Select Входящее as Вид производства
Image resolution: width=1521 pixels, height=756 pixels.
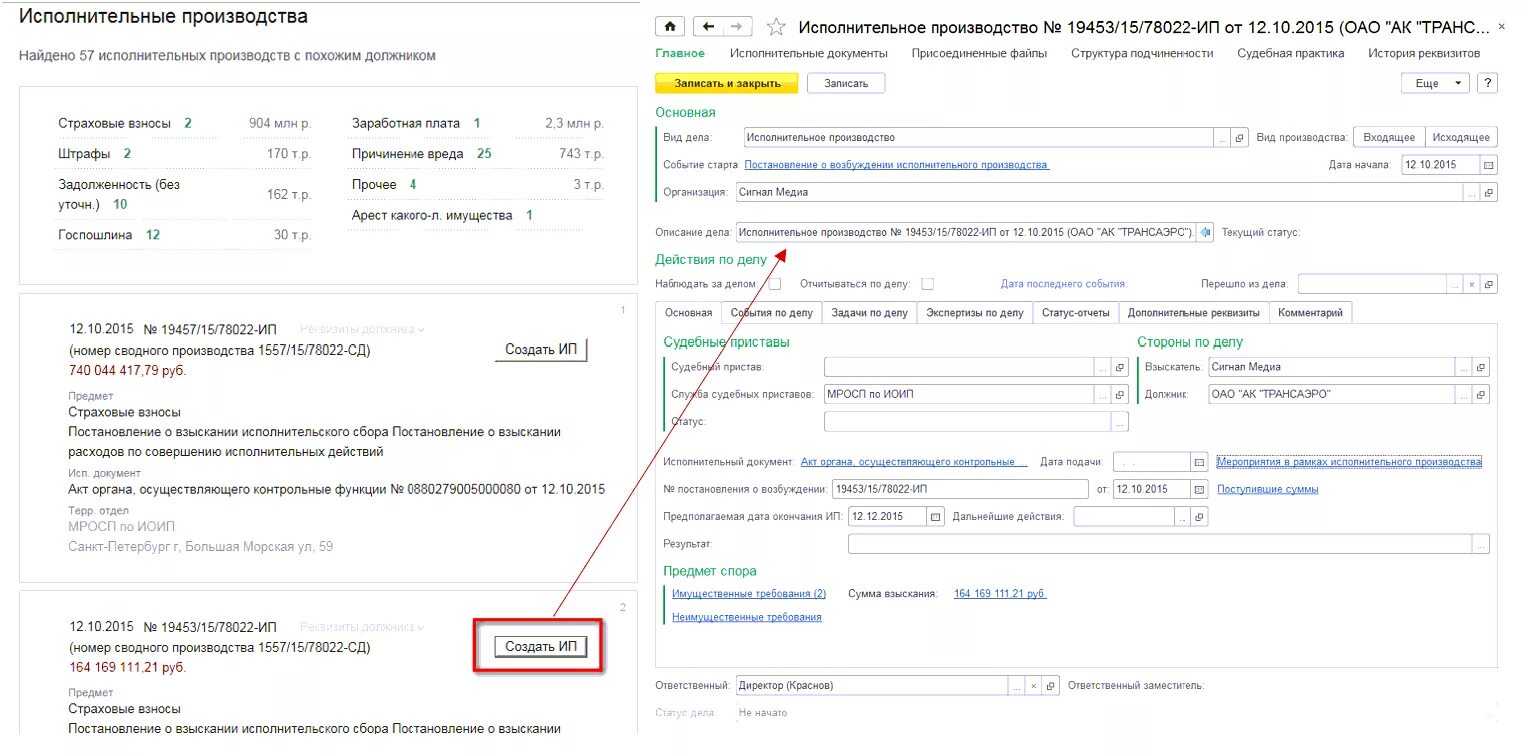(1388, 138)
